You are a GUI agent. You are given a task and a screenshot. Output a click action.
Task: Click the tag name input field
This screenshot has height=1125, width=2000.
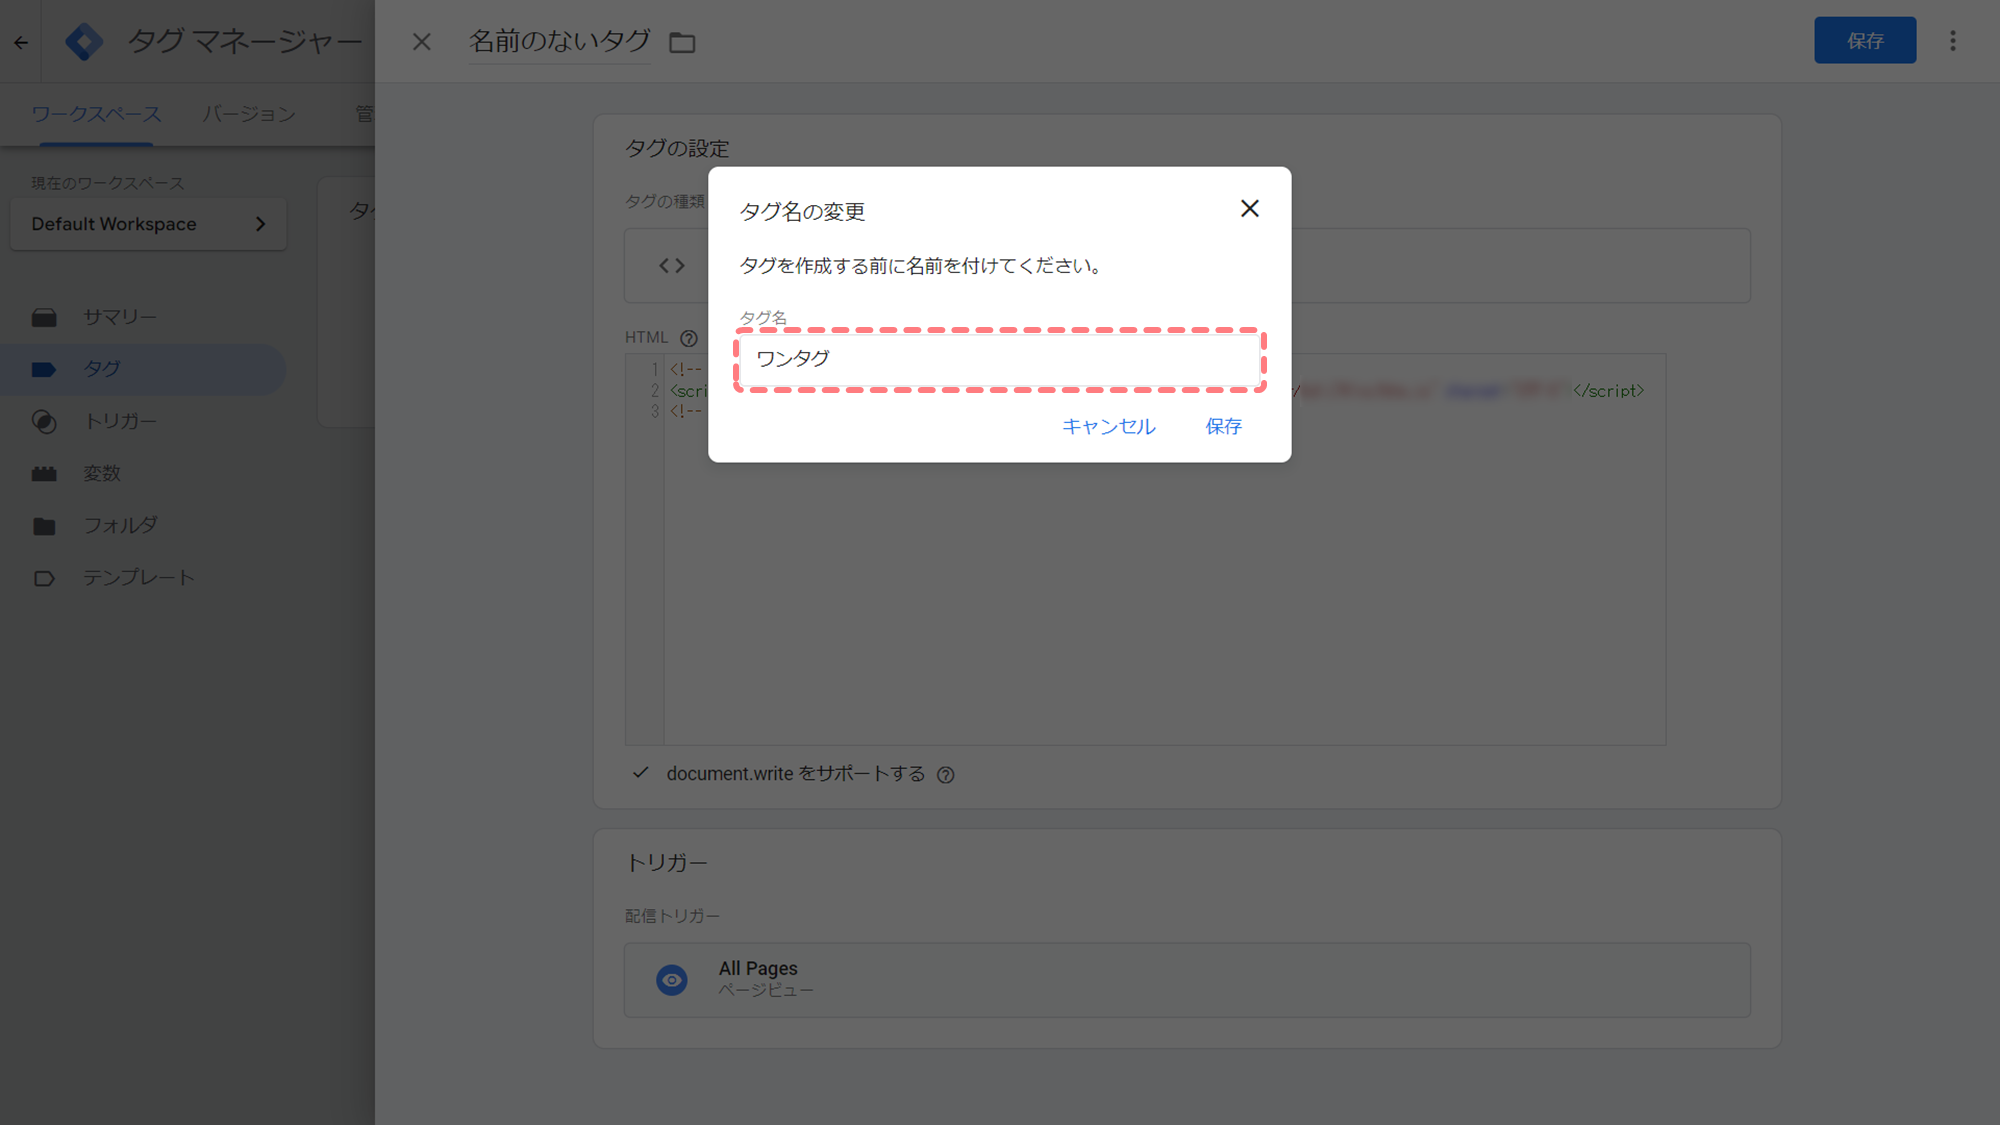(999, 359)
